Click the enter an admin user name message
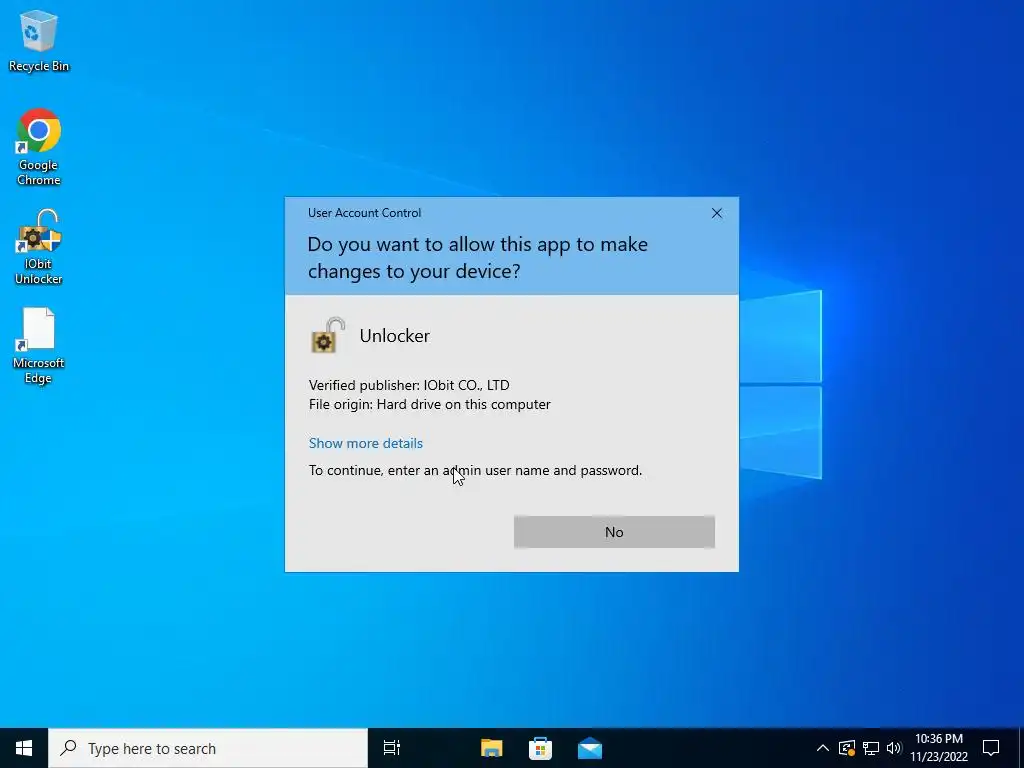The height and width of the screenshot is (768, 1024). (475, 470)
